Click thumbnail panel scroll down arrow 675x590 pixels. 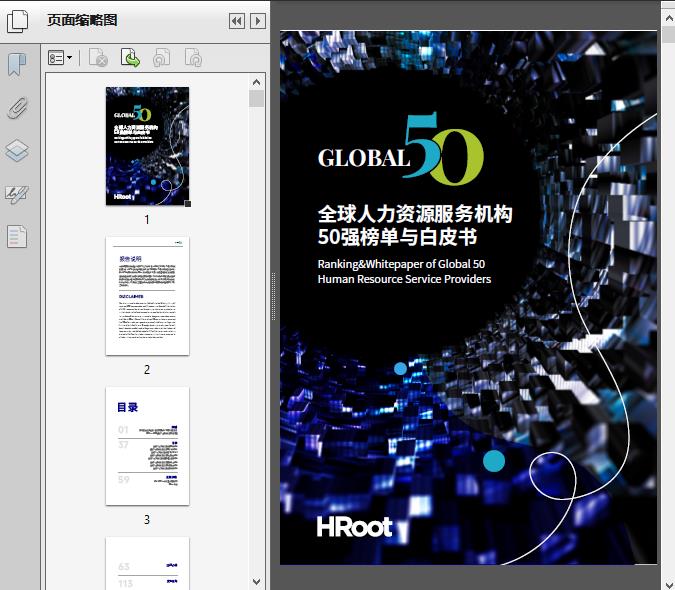257,582
